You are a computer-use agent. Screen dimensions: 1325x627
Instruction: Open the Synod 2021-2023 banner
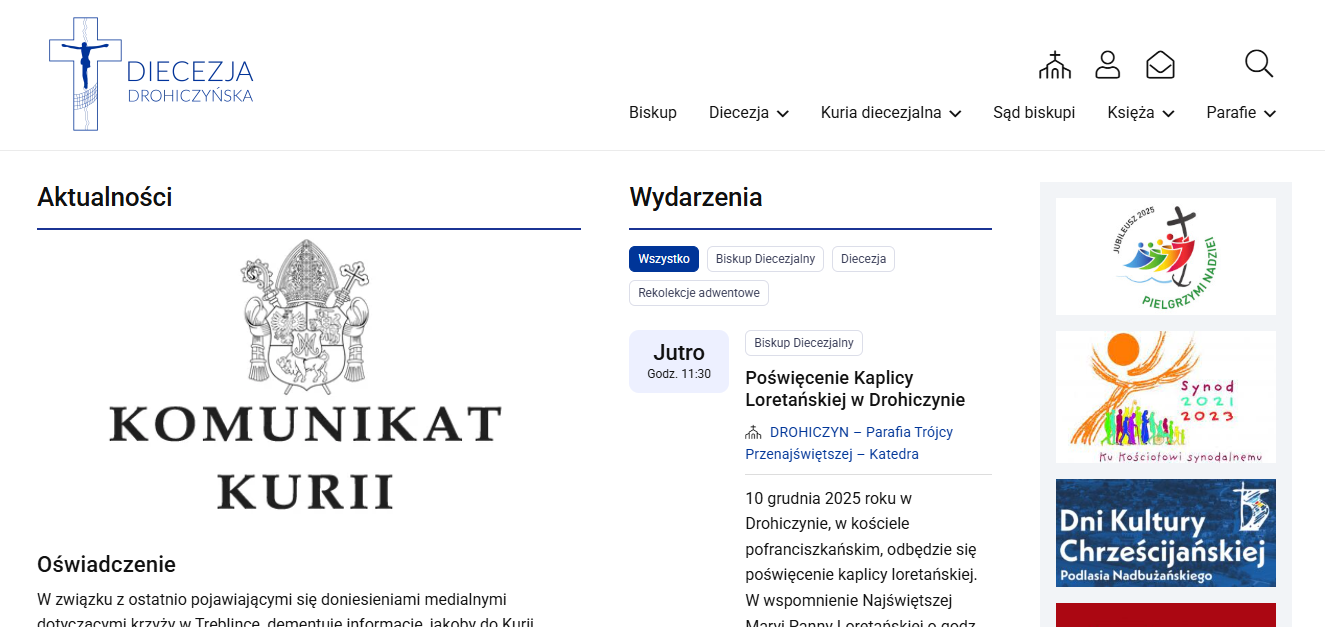pos(1166,397)
